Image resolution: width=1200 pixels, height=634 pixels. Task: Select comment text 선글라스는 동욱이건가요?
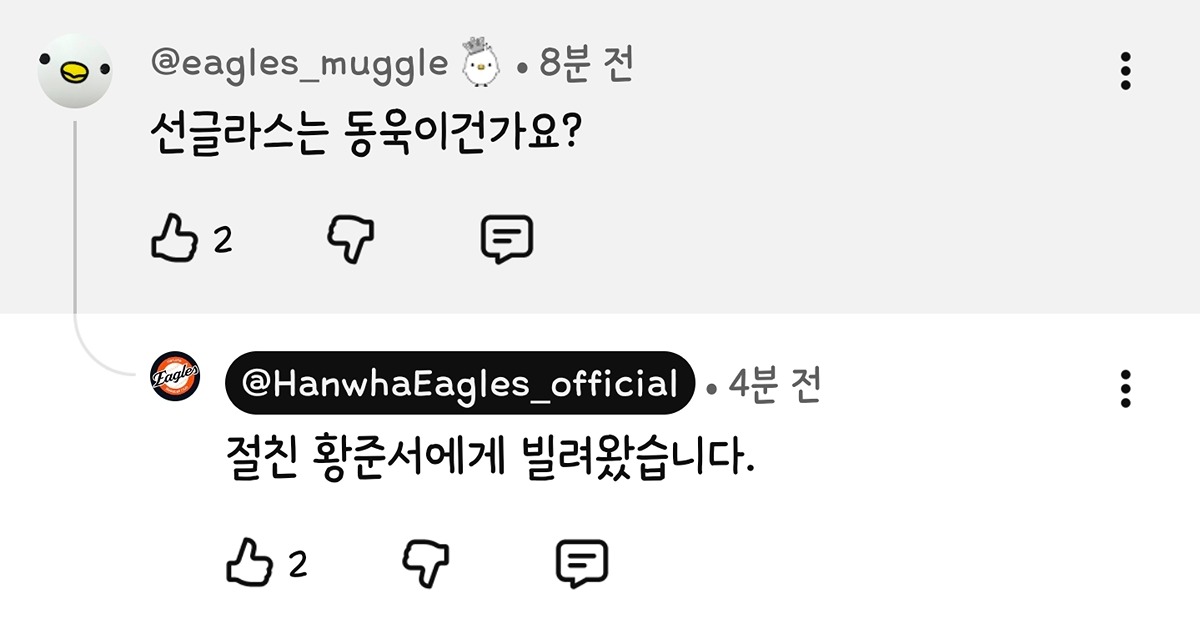366,134
